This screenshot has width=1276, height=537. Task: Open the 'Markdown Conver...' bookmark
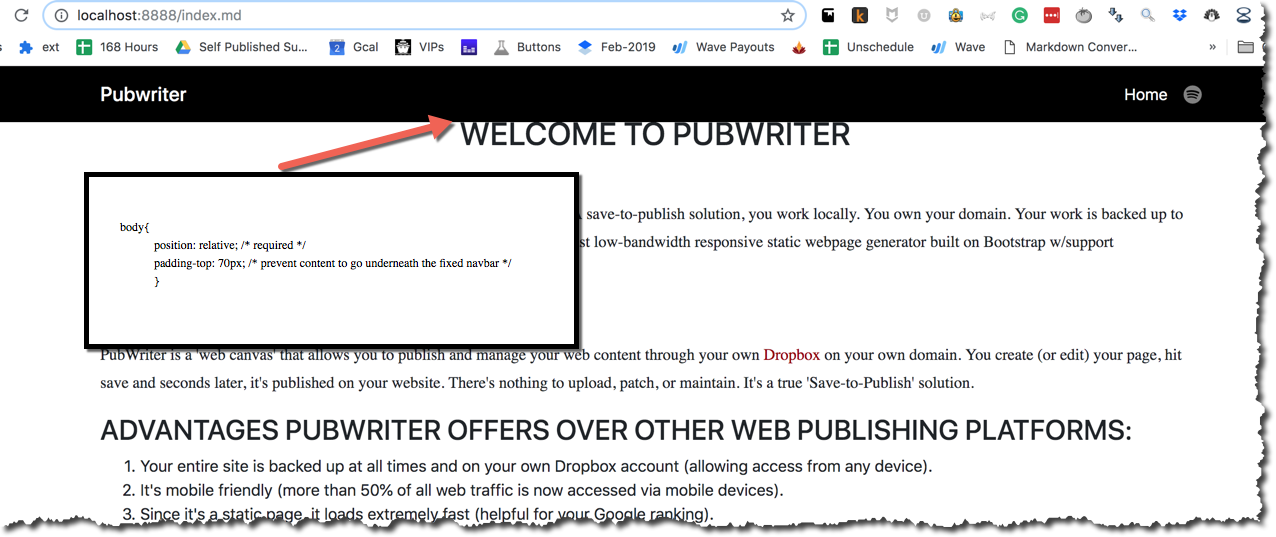click(x=1069, y=47)
